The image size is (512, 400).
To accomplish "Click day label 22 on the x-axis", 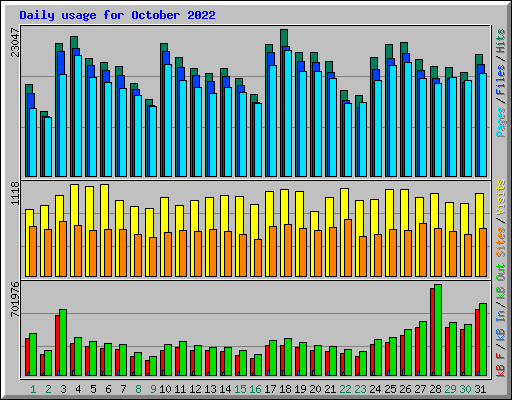I will 345,389.
